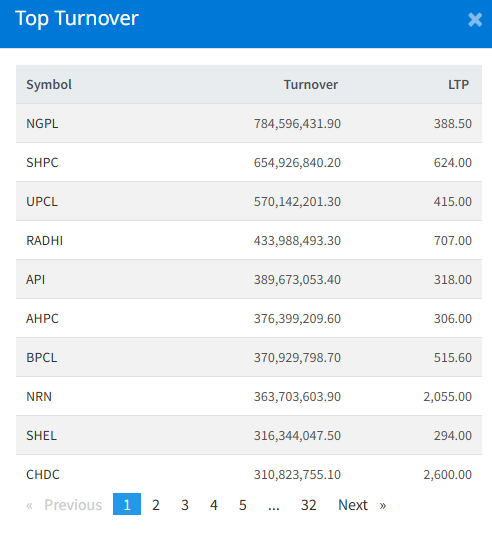Sort by the LTP column header

coord(458,84)
